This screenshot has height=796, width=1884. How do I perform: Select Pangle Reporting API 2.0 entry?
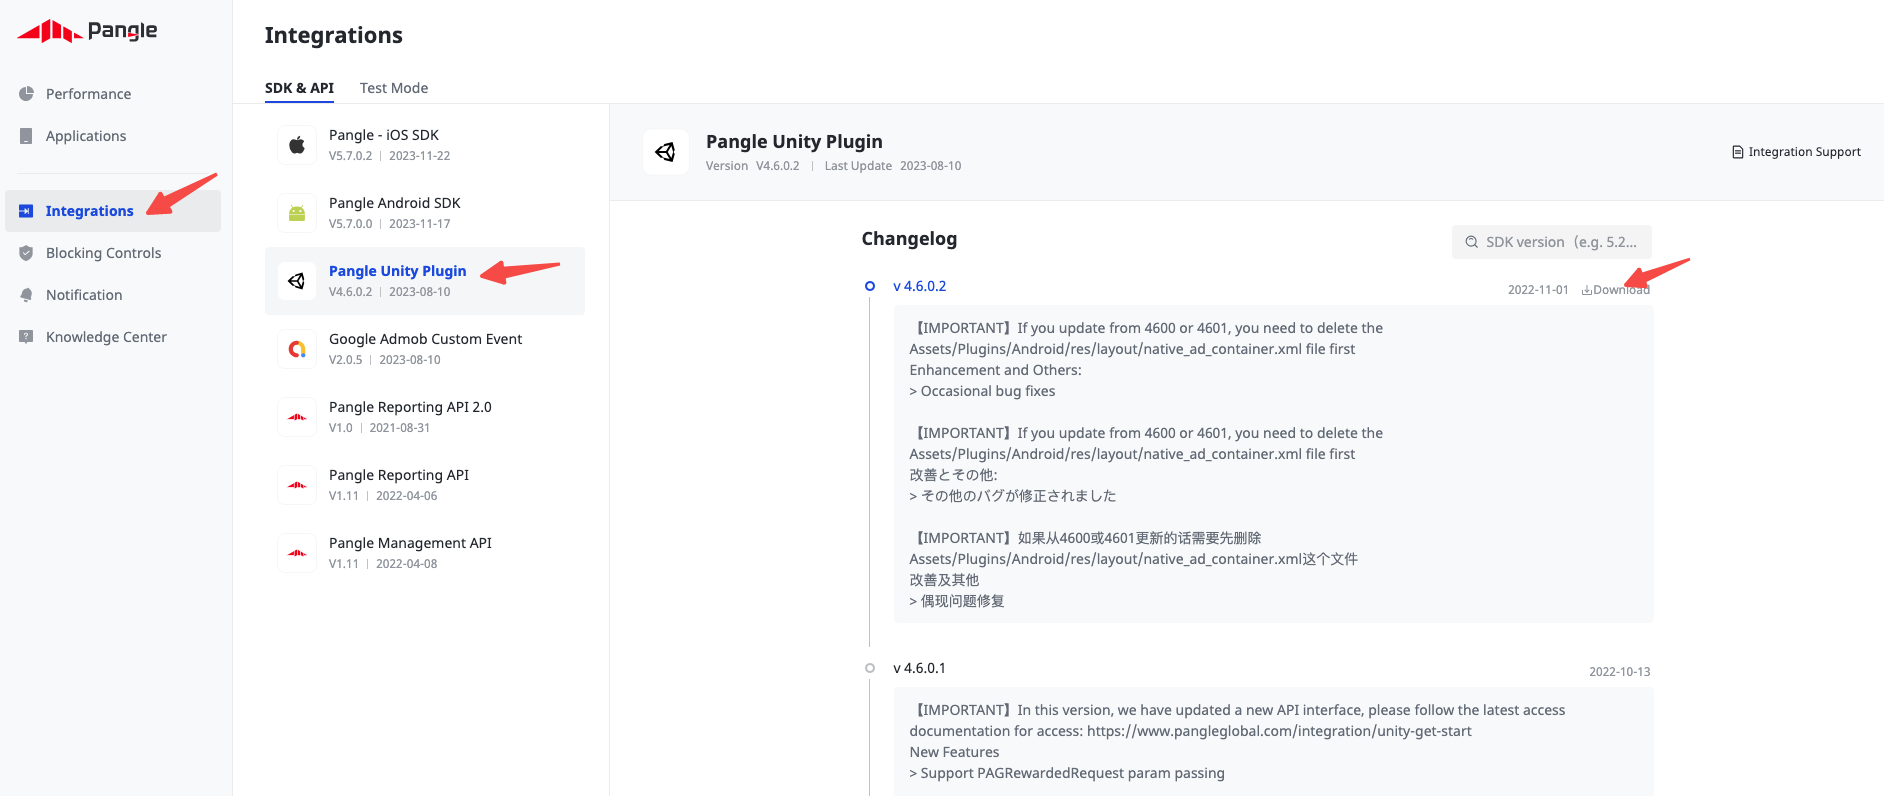pos(425,417)
